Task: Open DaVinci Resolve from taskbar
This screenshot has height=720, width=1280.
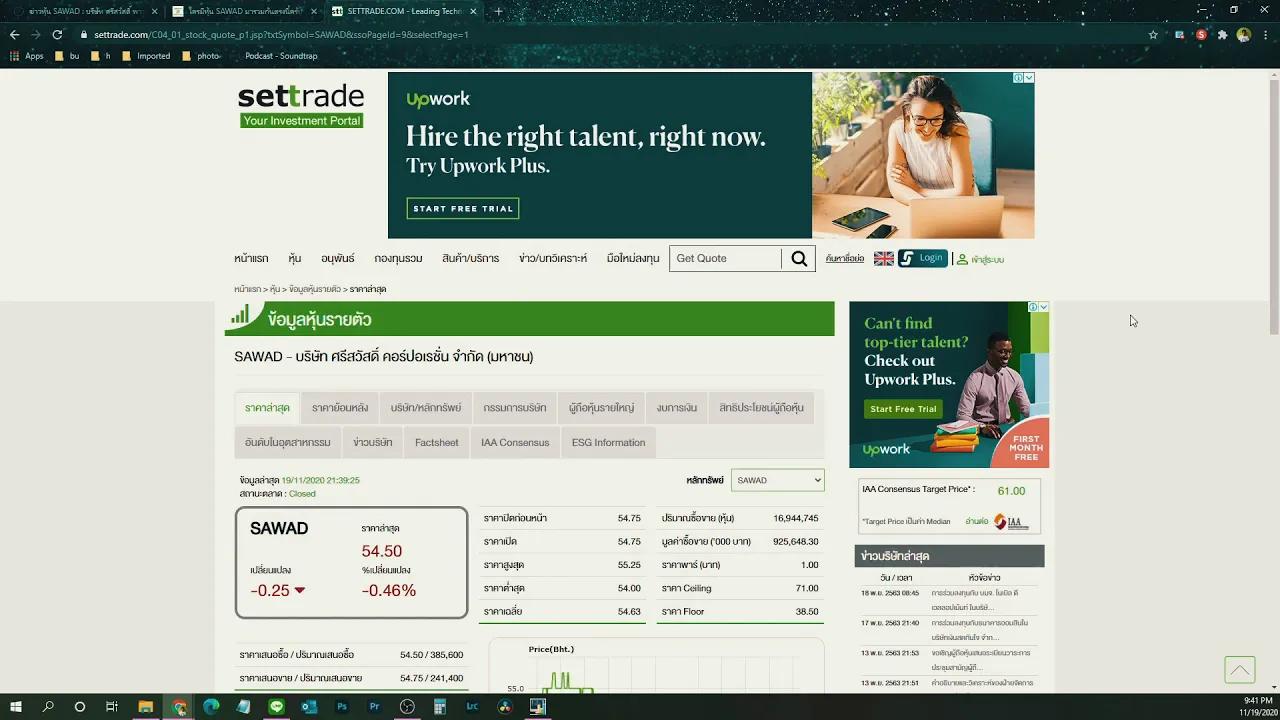Action: coord(505,706)
